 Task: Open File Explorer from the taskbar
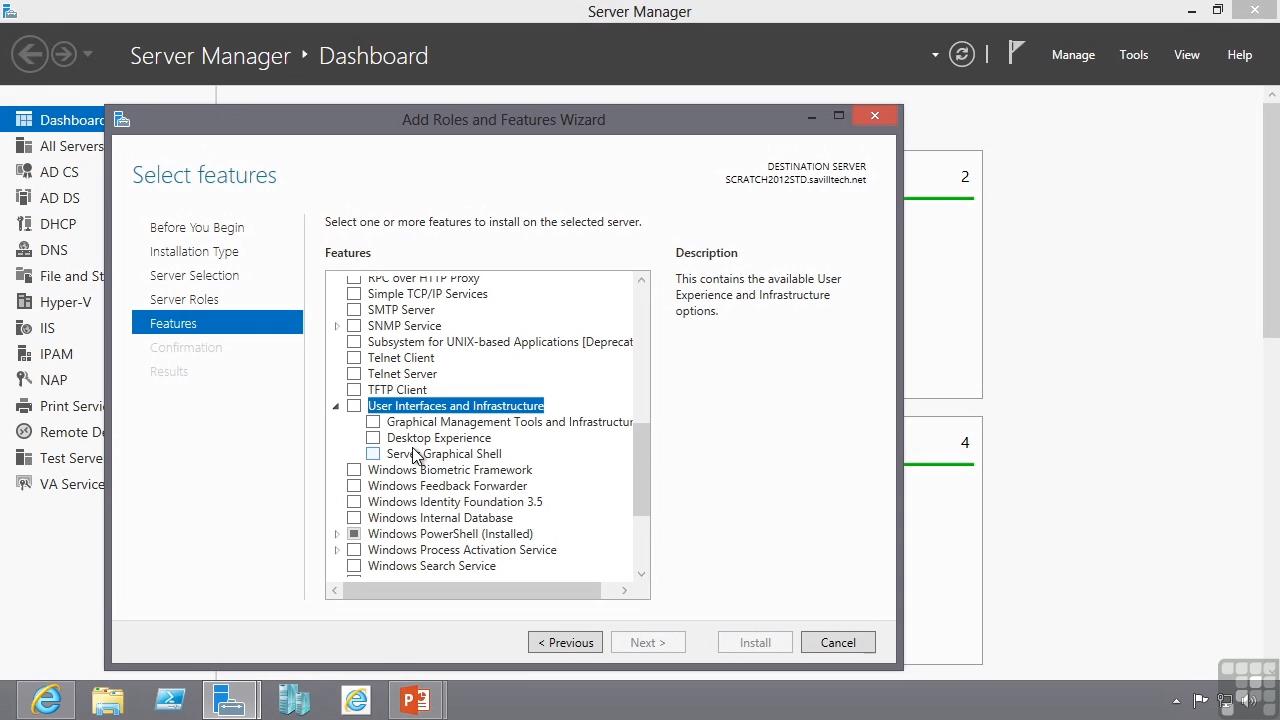pyautogui.click(x=108, y=700)
